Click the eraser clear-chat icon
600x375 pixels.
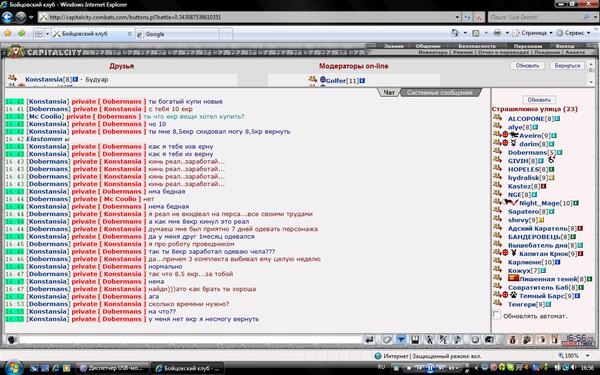pyautogui.click(x=387, y=340)
